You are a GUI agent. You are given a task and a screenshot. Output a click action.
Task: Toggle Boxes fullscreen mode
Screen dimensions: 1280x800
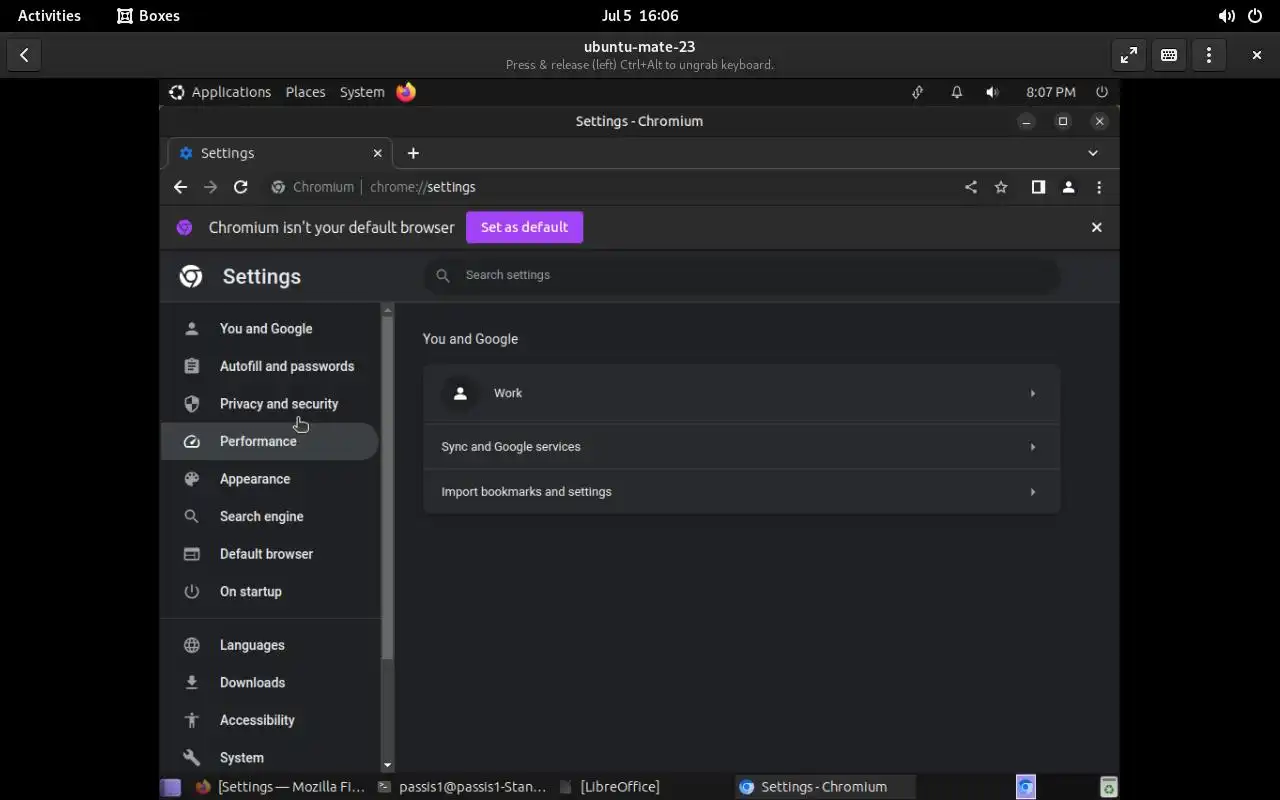tap(1129, 55)
